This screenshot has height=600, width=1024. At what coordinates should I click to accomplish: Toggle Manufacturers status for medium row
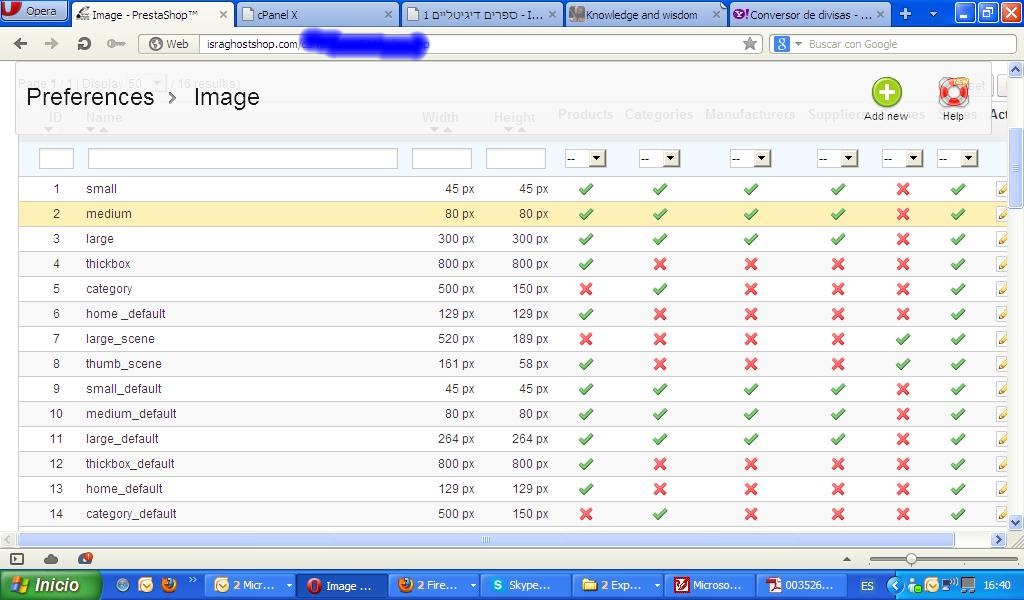[751, 213]
